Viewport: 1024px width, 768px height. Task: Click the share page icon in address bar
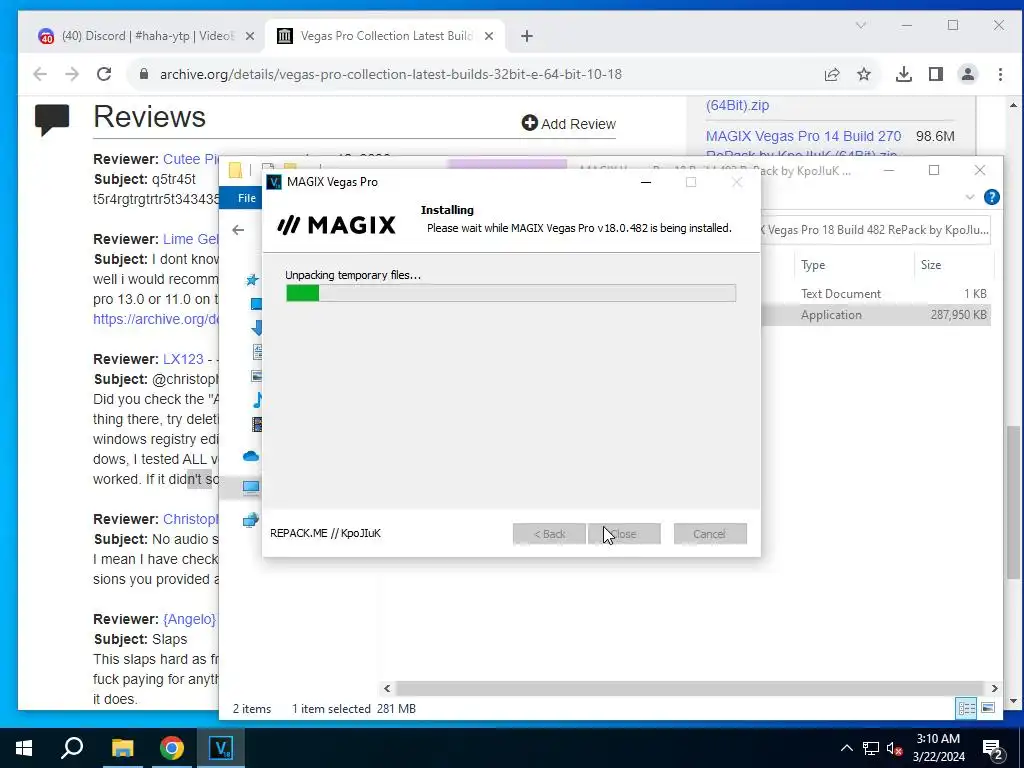pos(832,74)
